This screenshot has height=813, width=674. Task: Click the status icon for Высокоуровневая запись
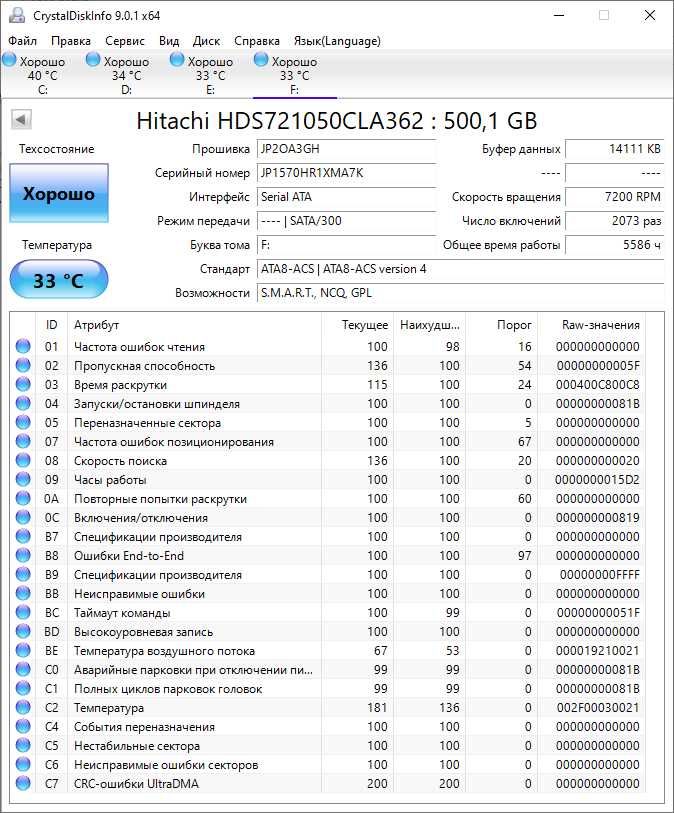[x=23, y=632]
